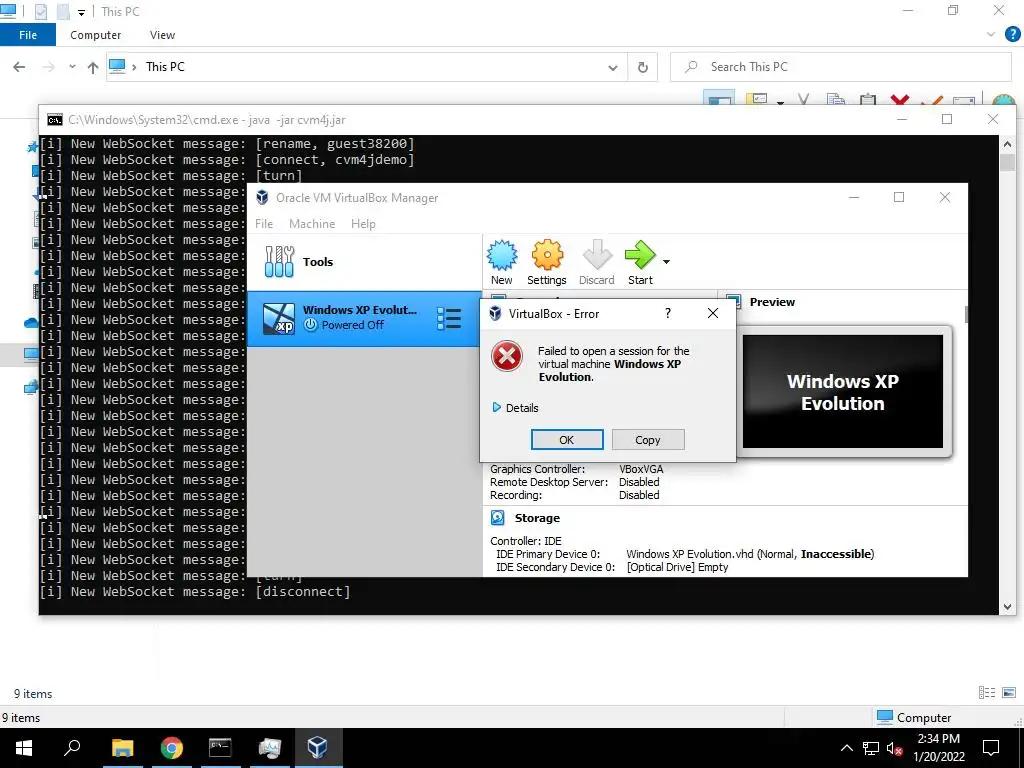Viewport: 1024px width, 768px height.
Task: Click the Preview section header
Action: (772, 302)
